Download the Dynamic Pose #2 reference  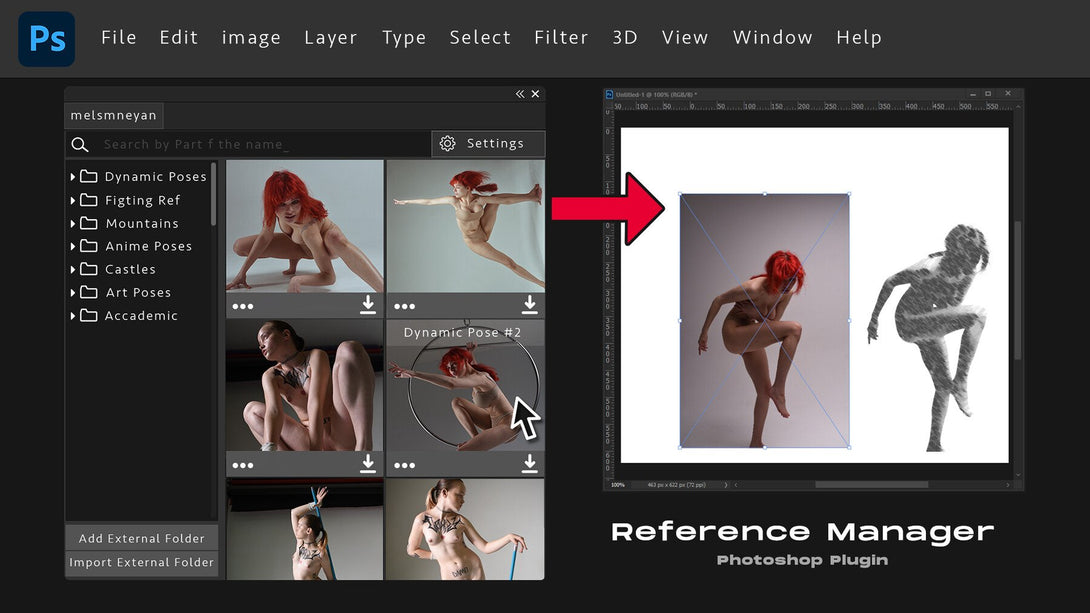(530, 464)
